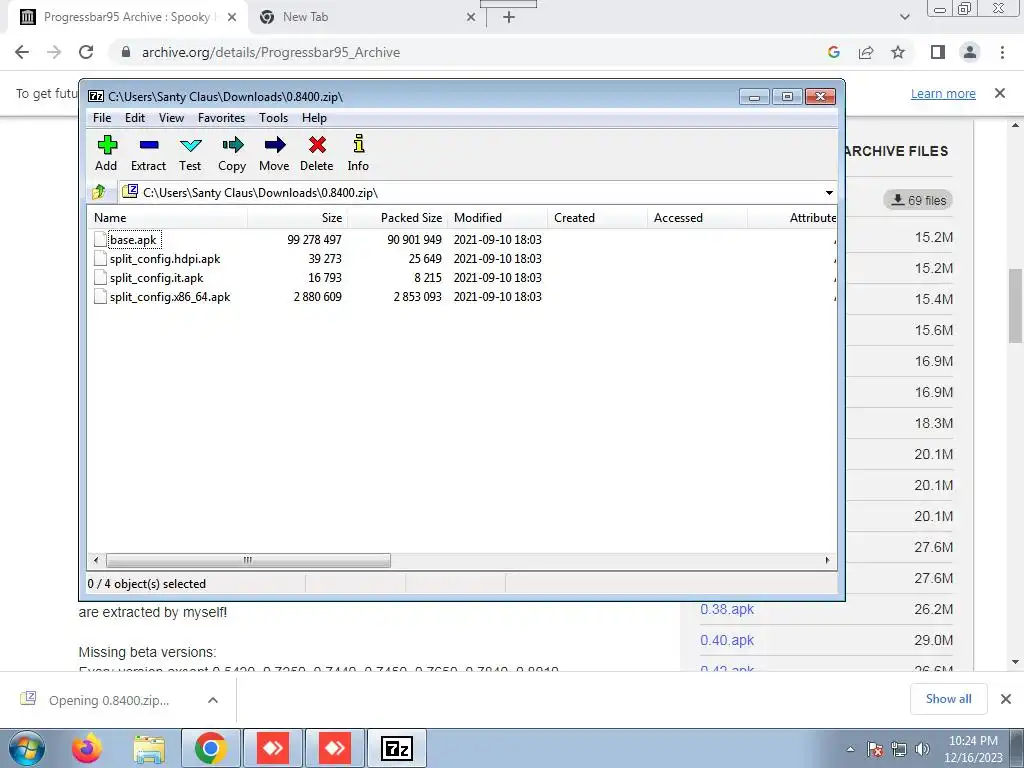Open Chrome from the taskbar
The width and height of the screenshot is (1024, 768).
(x=210, y=748)
